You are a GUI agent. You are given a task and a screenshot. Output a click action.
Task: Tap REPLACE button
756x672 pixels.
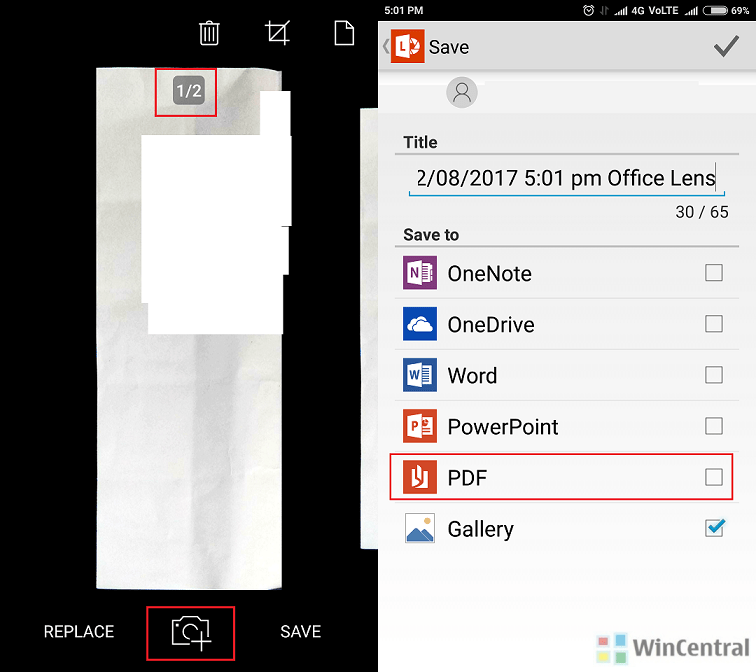(x=79, y=632)
